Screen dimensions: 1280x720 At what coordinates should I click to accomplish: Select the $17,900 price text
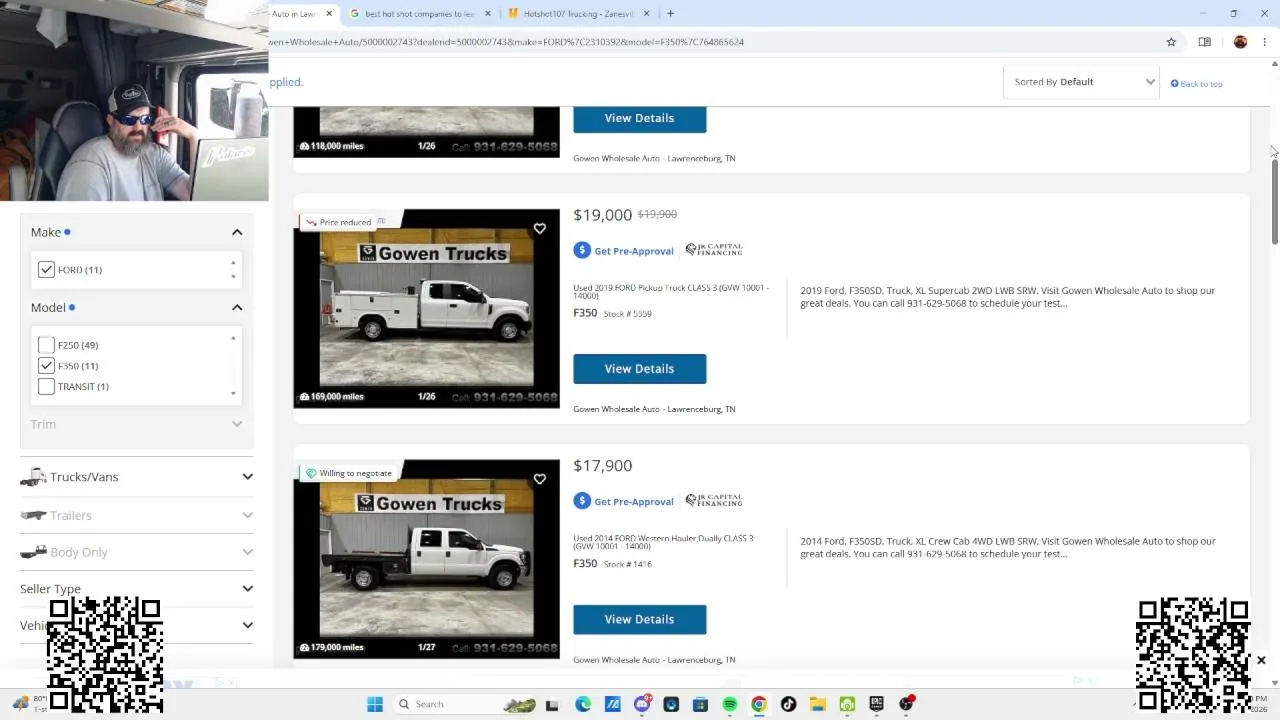pyautogui.click(x=603, y=466)
